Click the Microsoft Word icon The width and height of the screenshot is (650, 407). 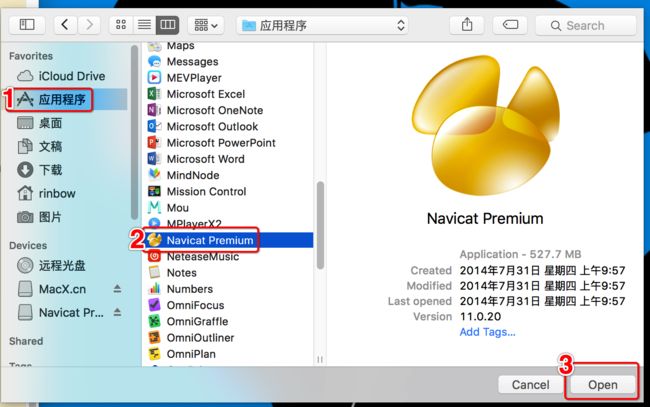tap(154, 159)
